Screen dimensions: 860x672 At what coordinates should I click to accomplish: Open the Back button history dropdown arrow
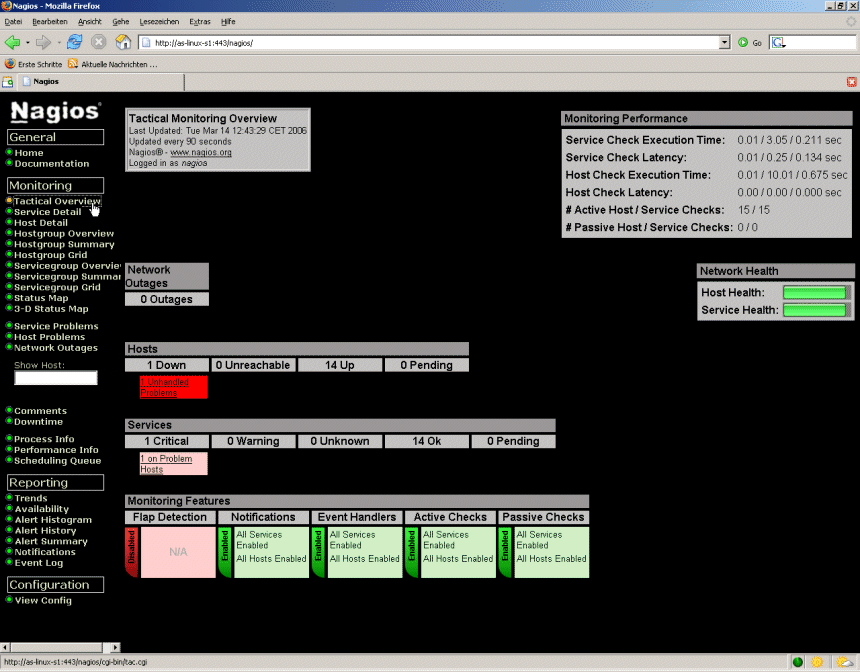click(x=27, y=43)
